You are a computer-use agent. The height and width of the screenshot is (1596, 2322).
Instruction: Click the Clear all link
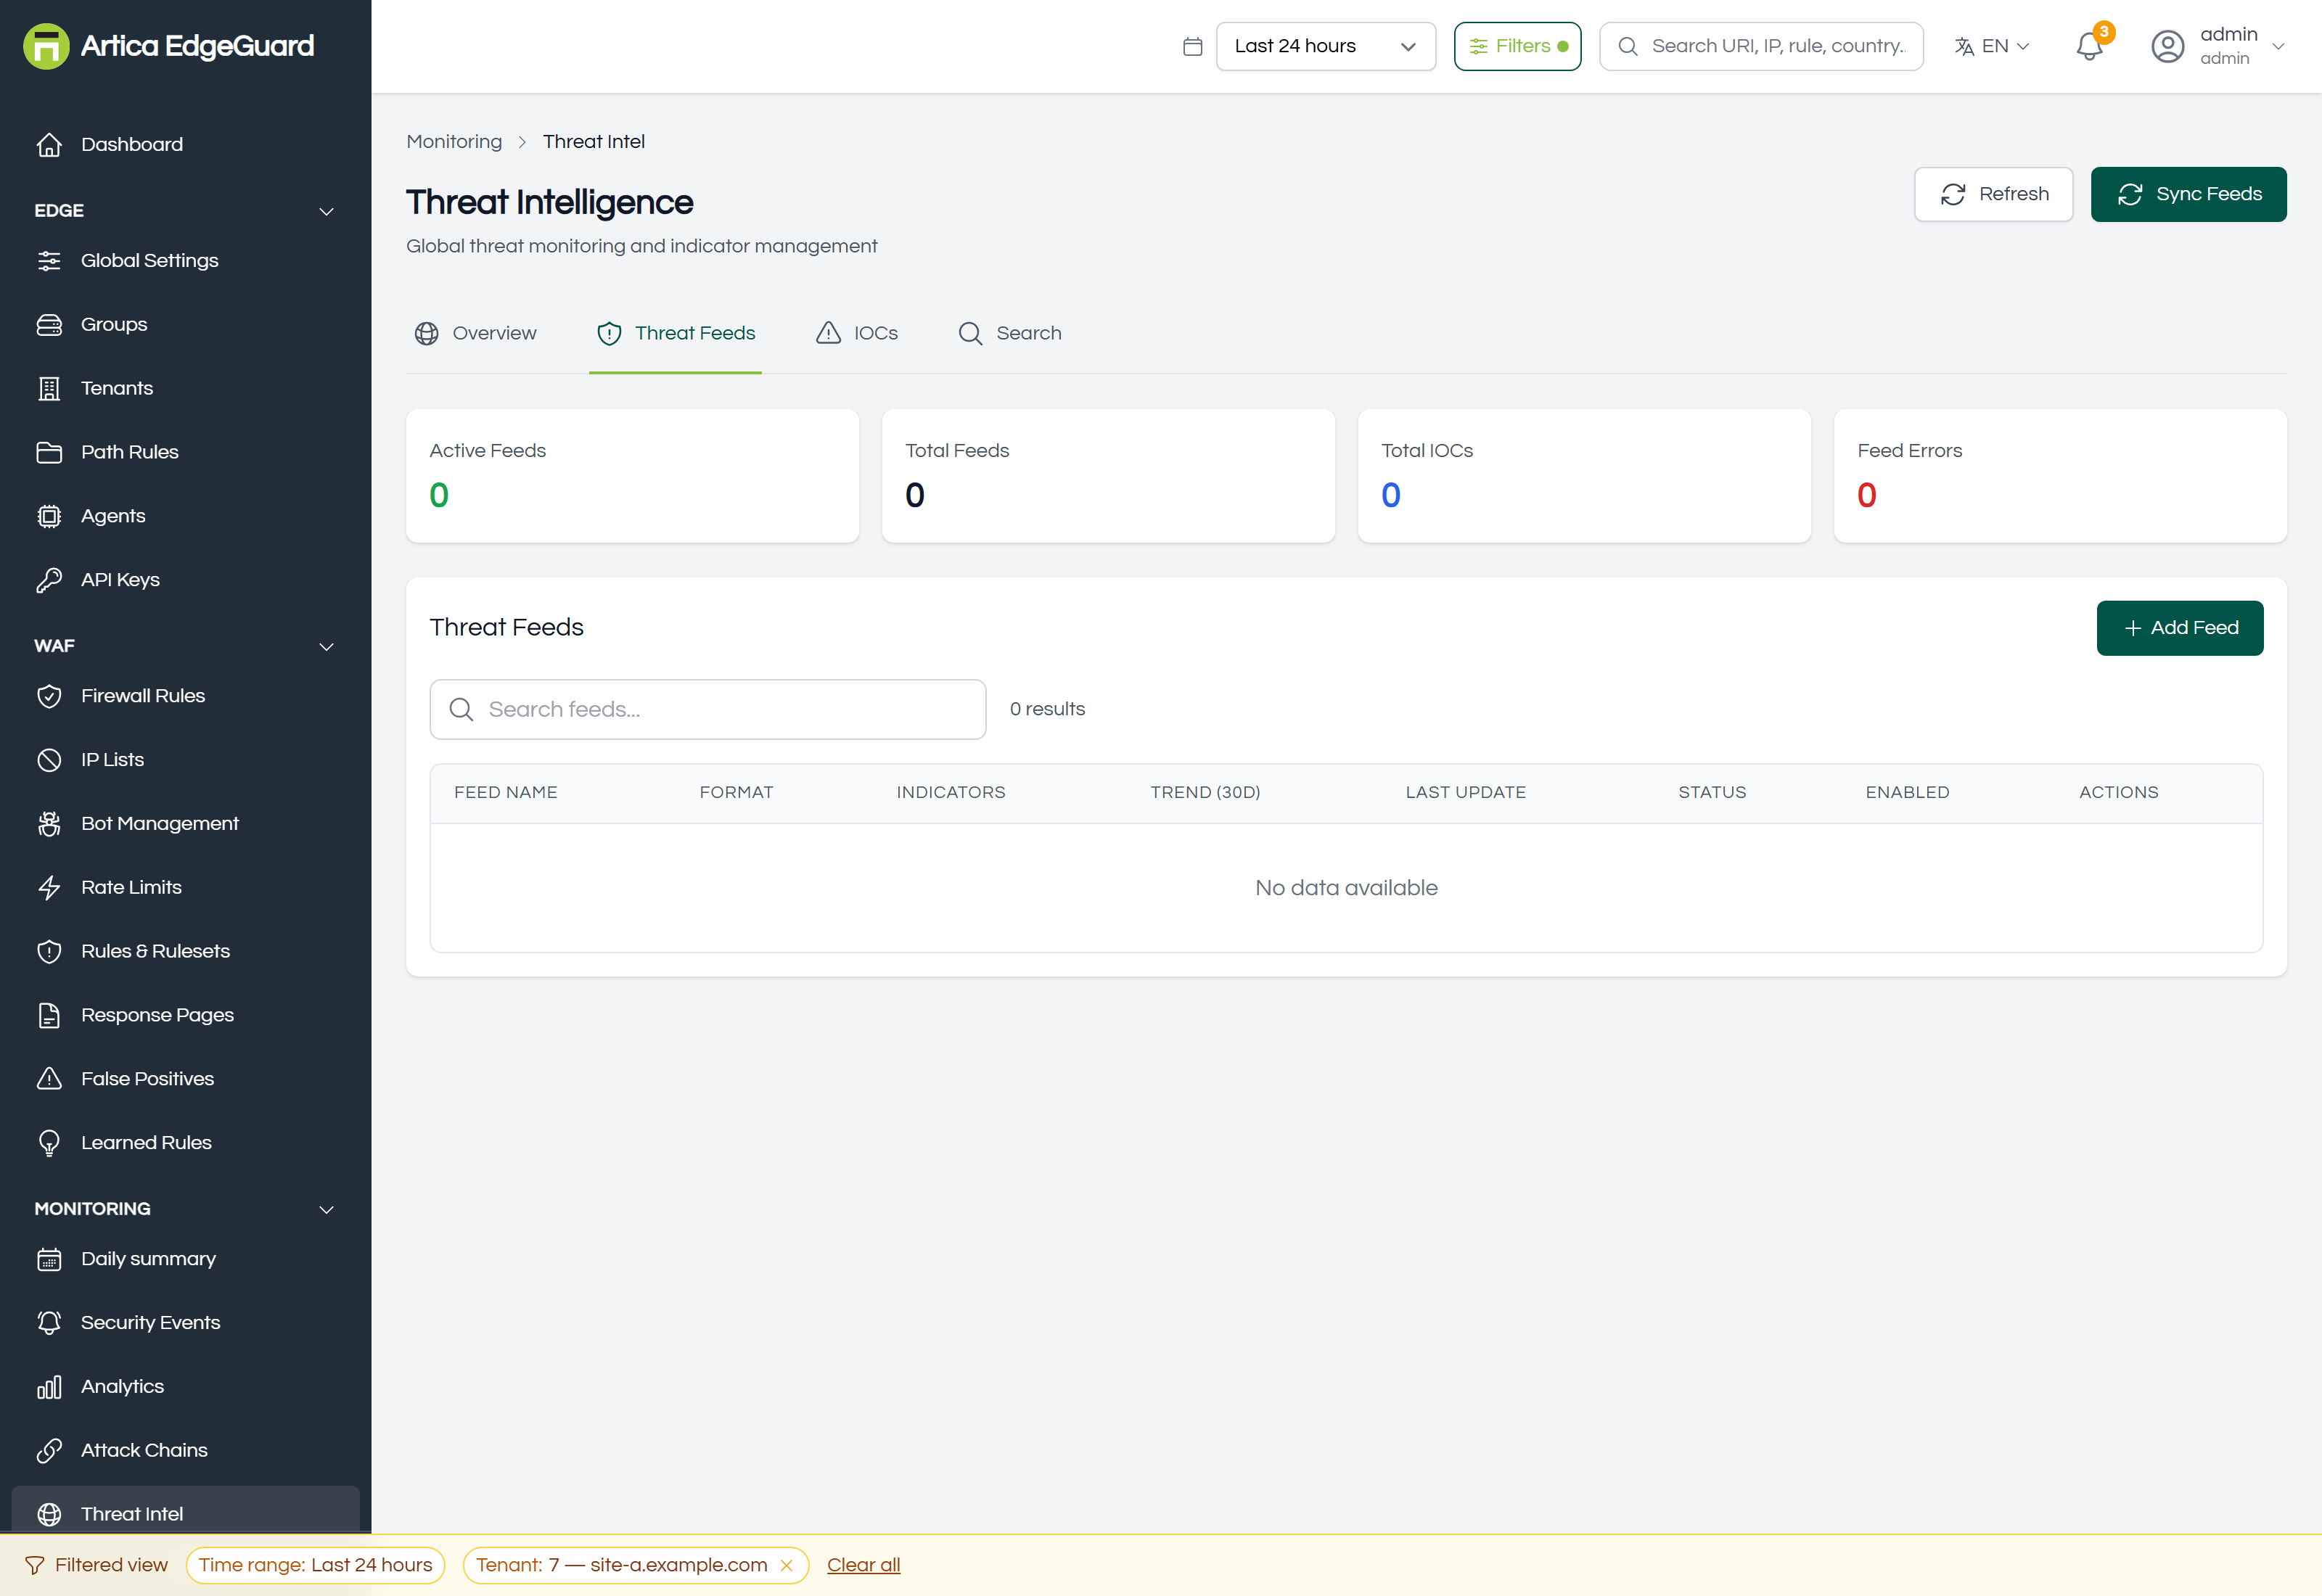point(863,1566)
